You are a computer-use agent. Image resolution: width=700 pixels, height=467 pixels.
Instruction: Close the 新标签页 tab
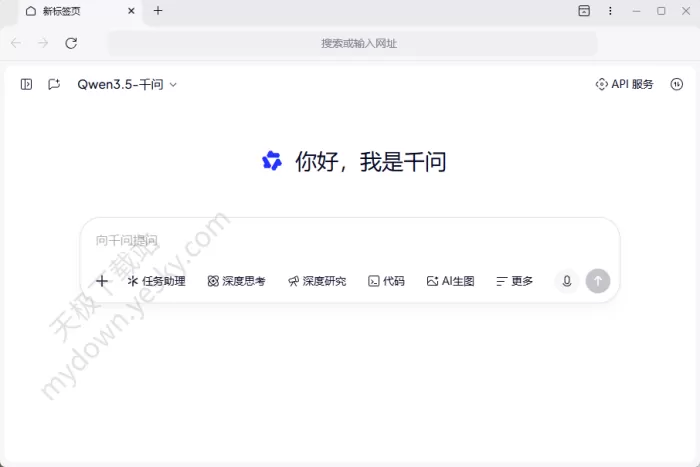tap(131, 11)
